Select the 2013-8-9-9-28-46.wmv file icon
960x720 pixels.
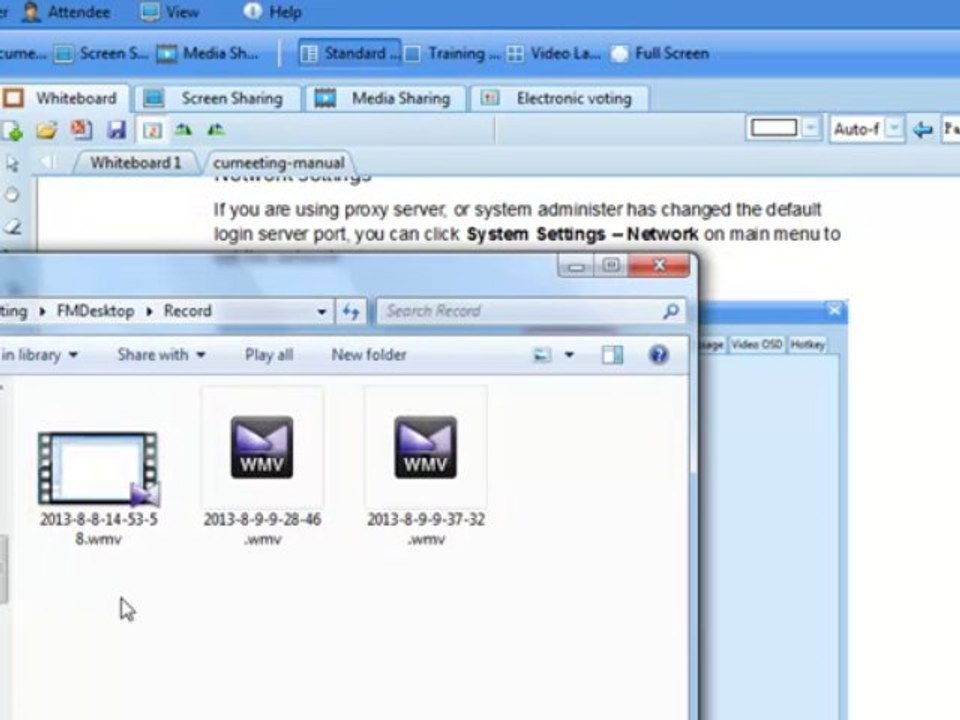pos(262,448)
